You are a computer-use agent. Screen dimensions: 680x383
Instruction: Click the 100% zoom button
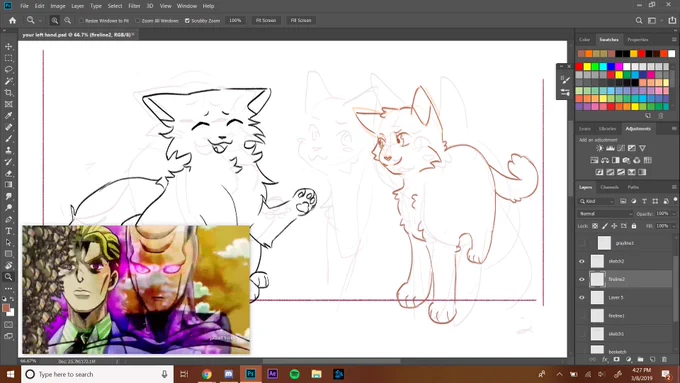tap(235, 20)
